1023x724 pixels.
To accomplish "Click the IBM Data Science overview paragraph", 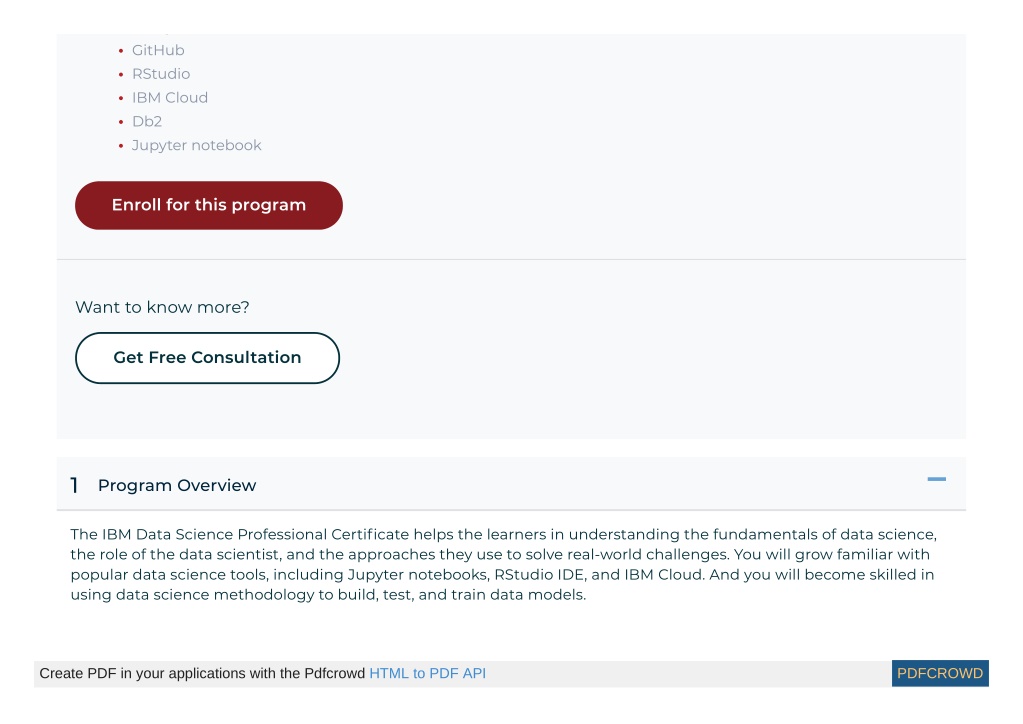I will (504, 564).
